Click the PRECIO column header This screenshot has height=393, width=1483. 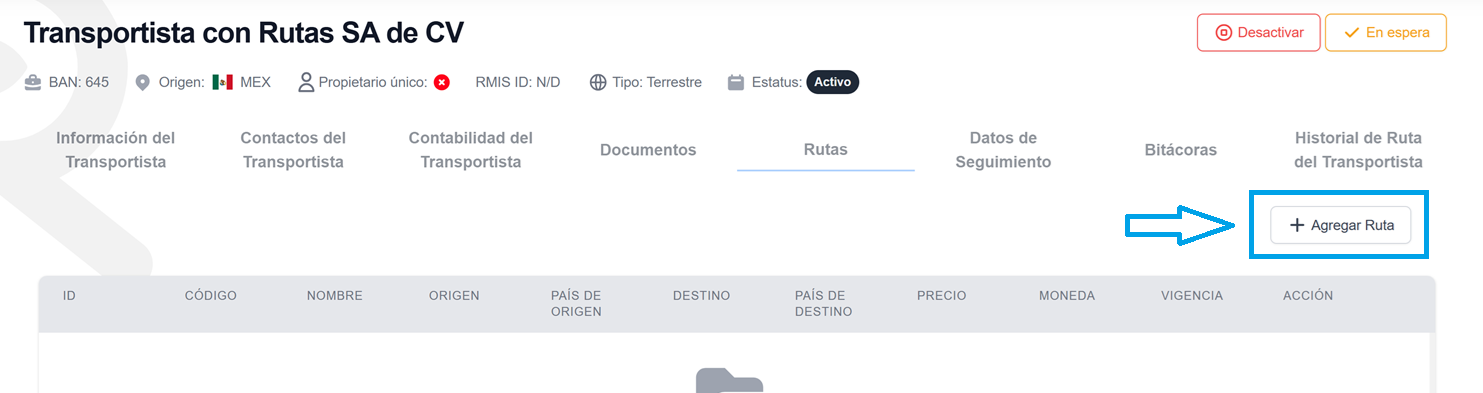click(x=941, y=296)
